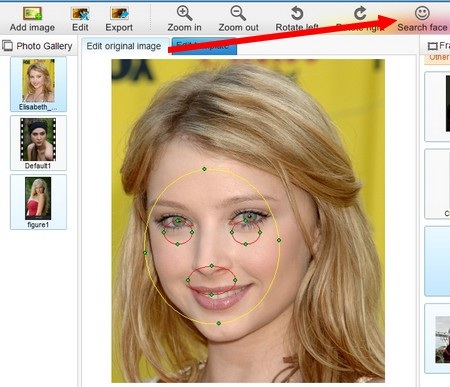The image size is (450, 387).
Task: Click the Zoom out magnifier icon
Action: 238,13
